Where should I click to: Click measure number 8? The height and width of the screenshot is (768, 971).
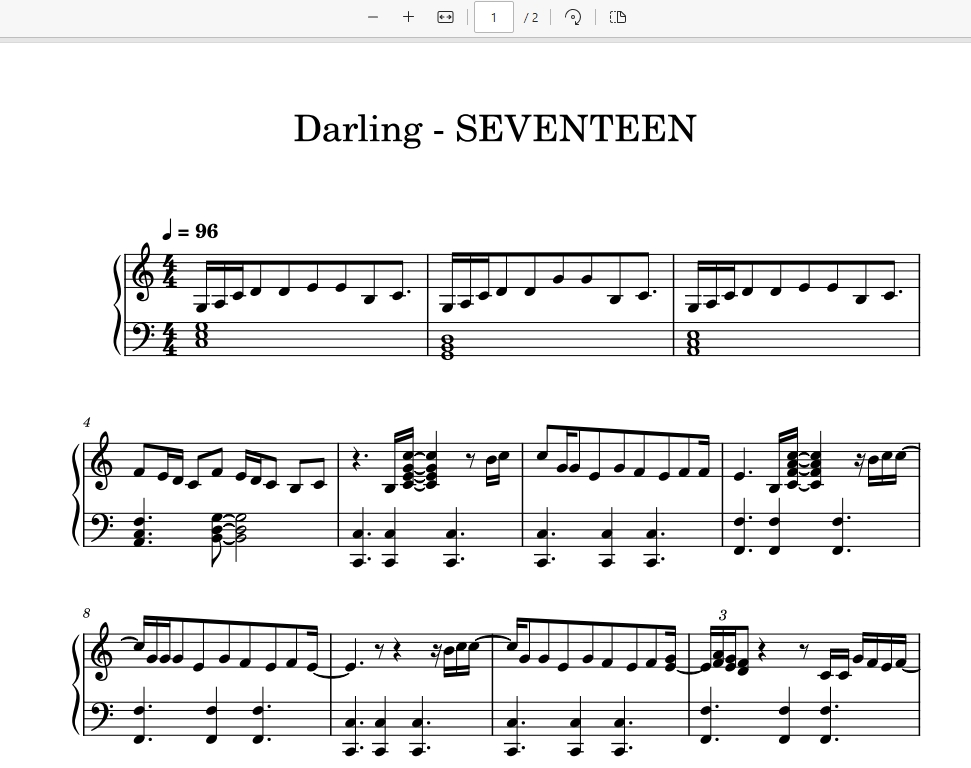[87, 613]
